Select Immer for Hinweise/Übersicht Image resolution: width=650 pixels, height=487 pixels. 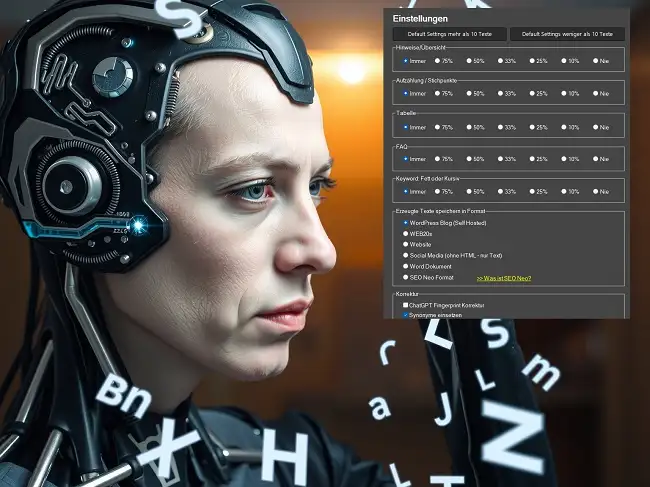pyautogui.click(x=405, y=61)
